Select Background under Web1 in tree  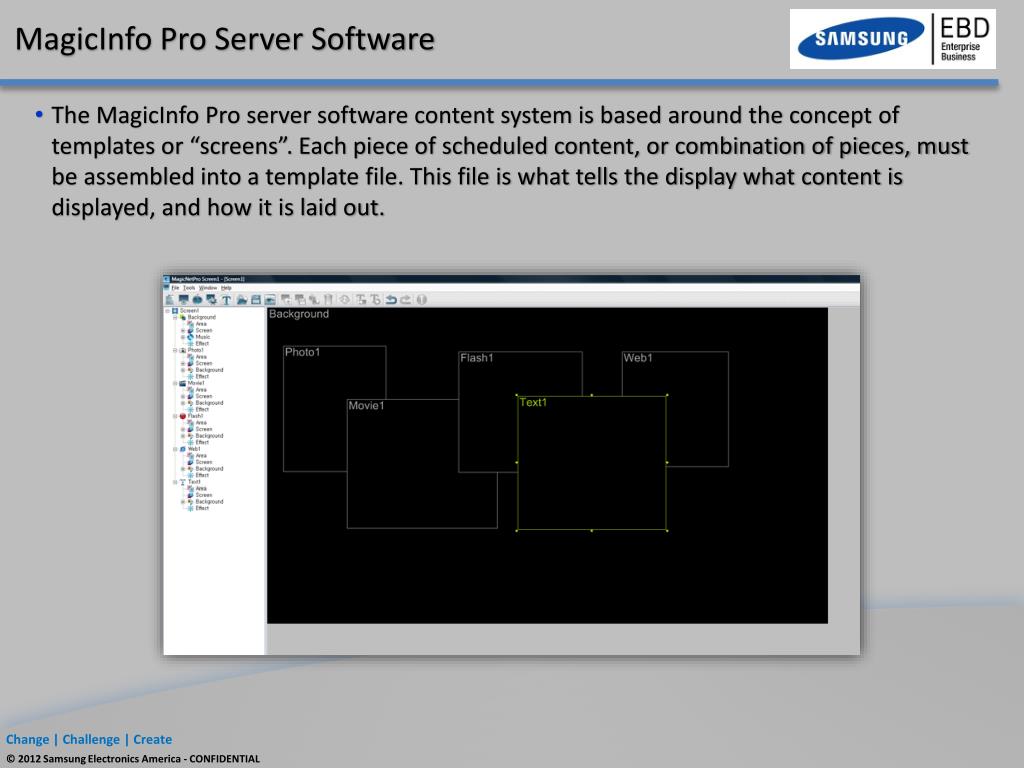pos(210,469)
